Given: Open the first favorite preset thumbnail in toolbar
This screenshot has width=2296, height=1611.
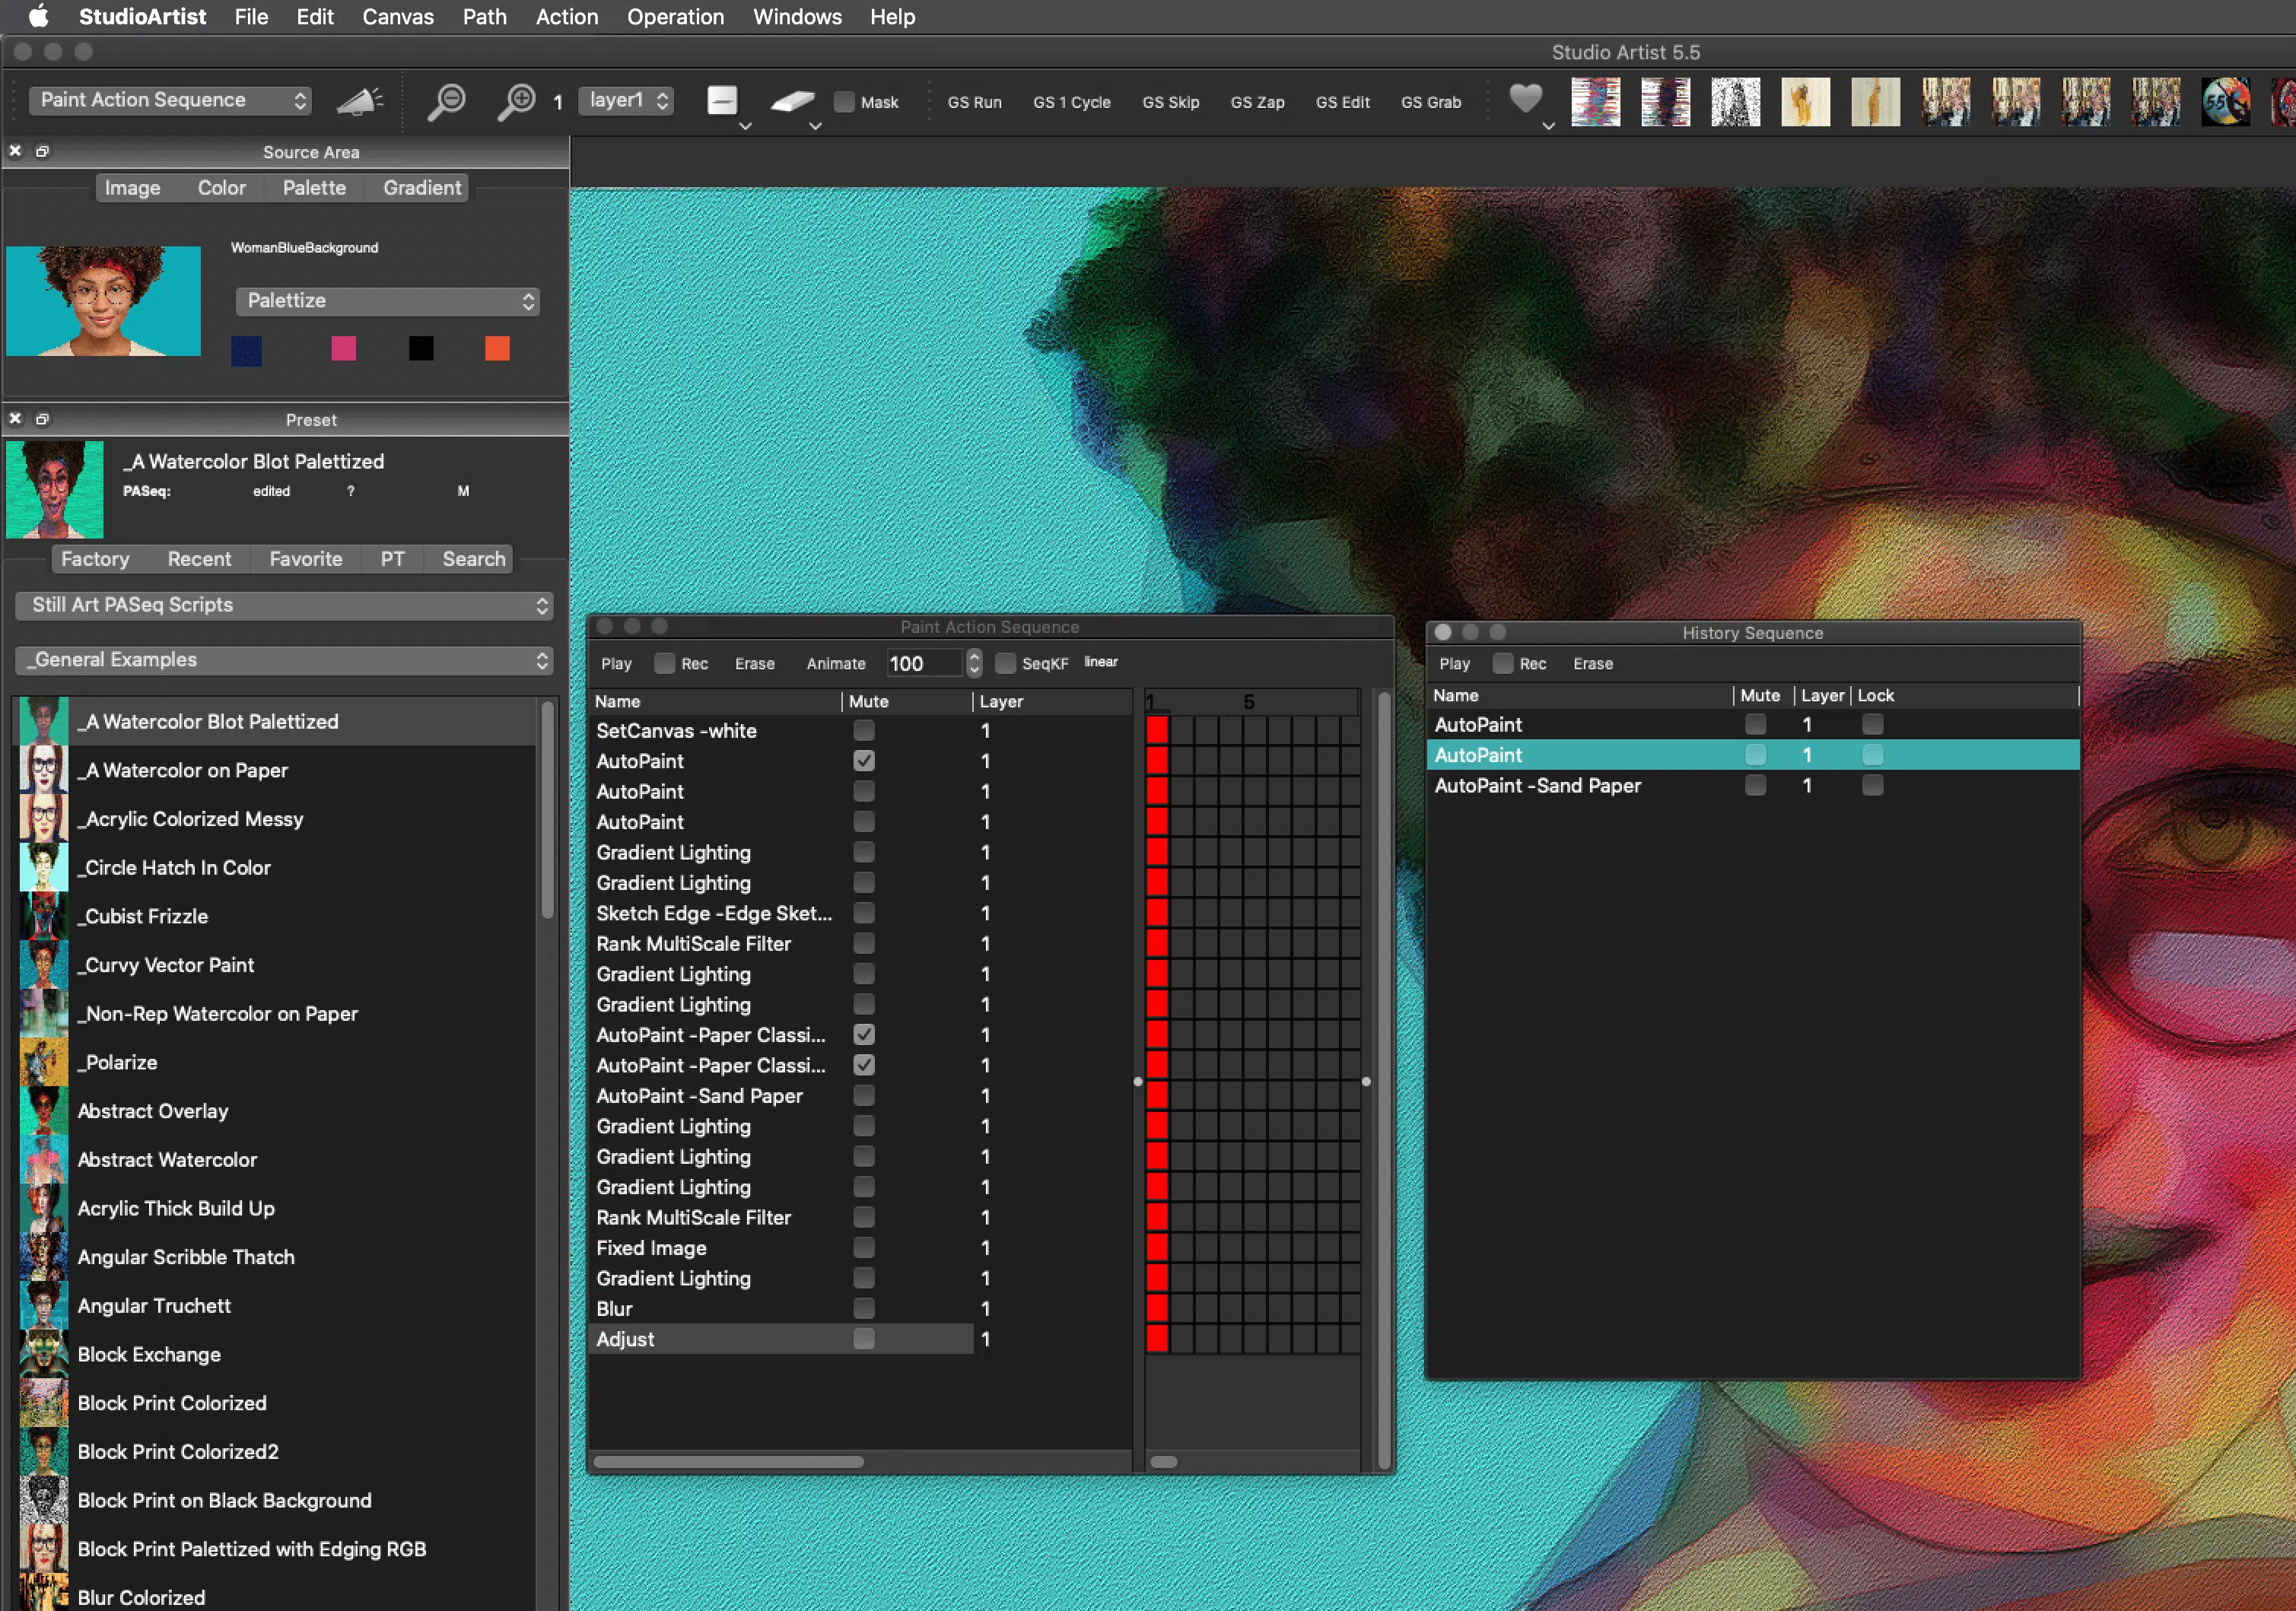Looking at the screenshot, I should pos(1595,101).
